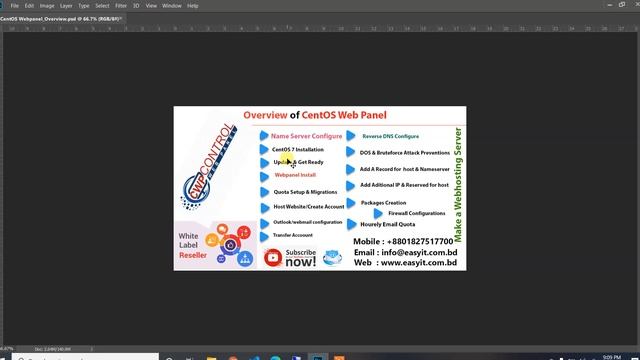Open the Filter menu
This screenshot has width=640, height=360.
[121, 6]
